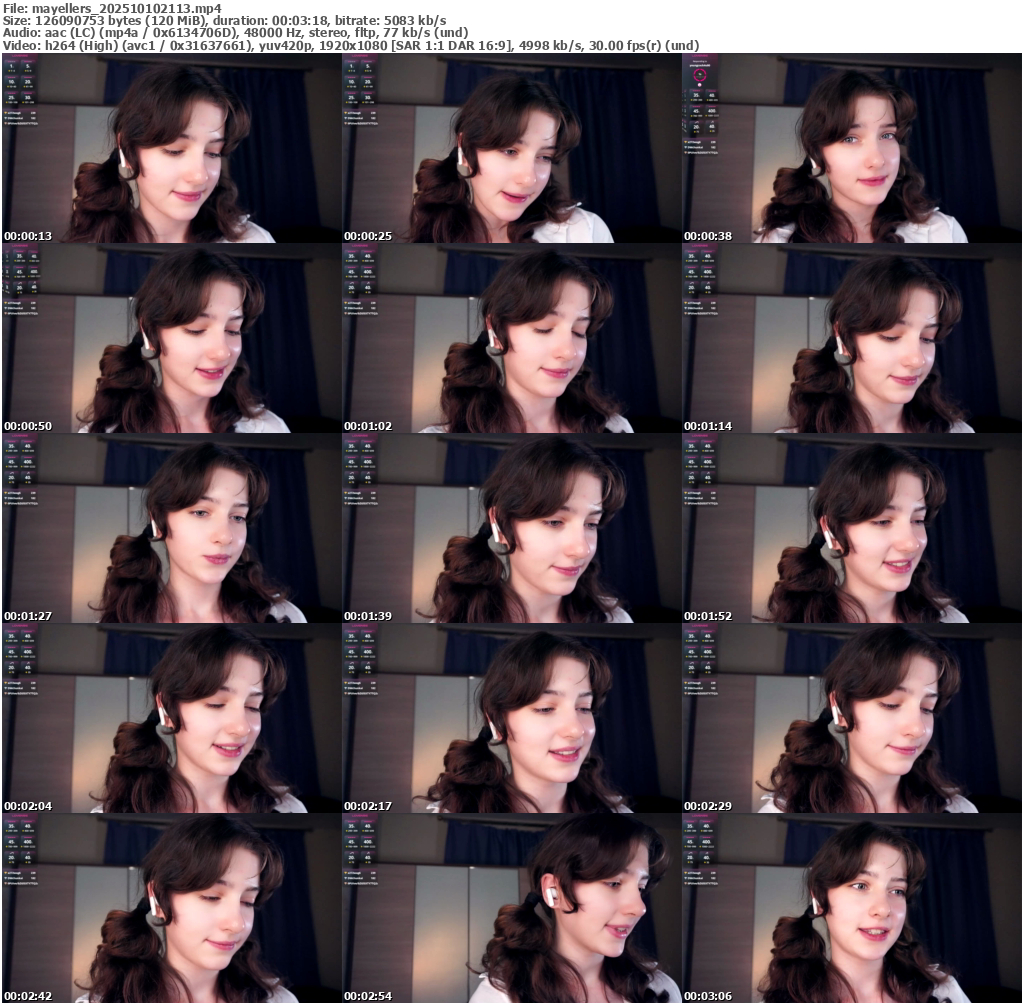The width and height of the screenshot is (1024, 1003).
Task: Open the thumbnail at 00:01:02
Action: [x=511, y=338]
